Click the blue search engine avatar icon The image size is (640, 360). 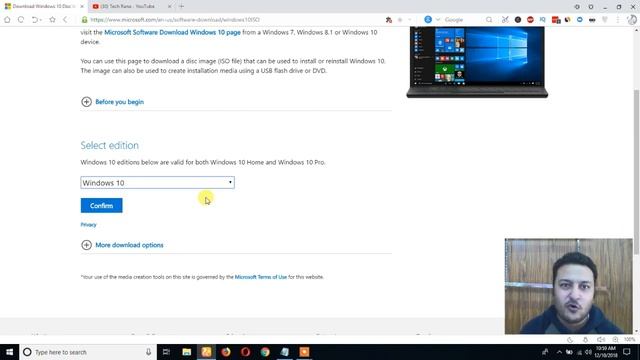tap(428, 19)
